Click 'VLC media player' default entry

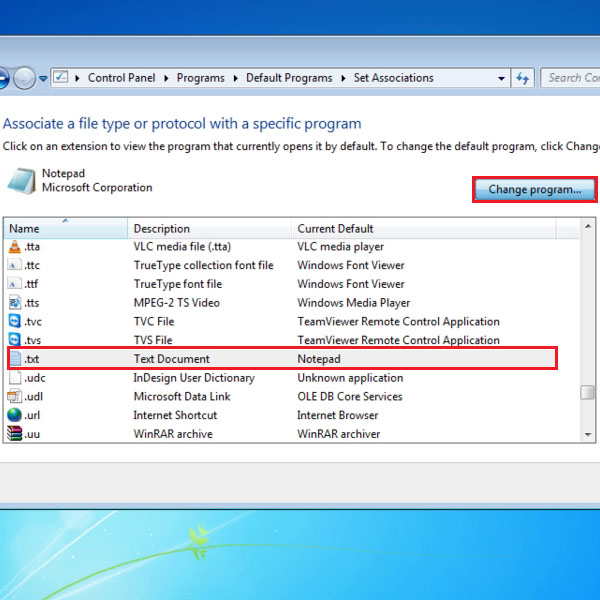point(341,247)
